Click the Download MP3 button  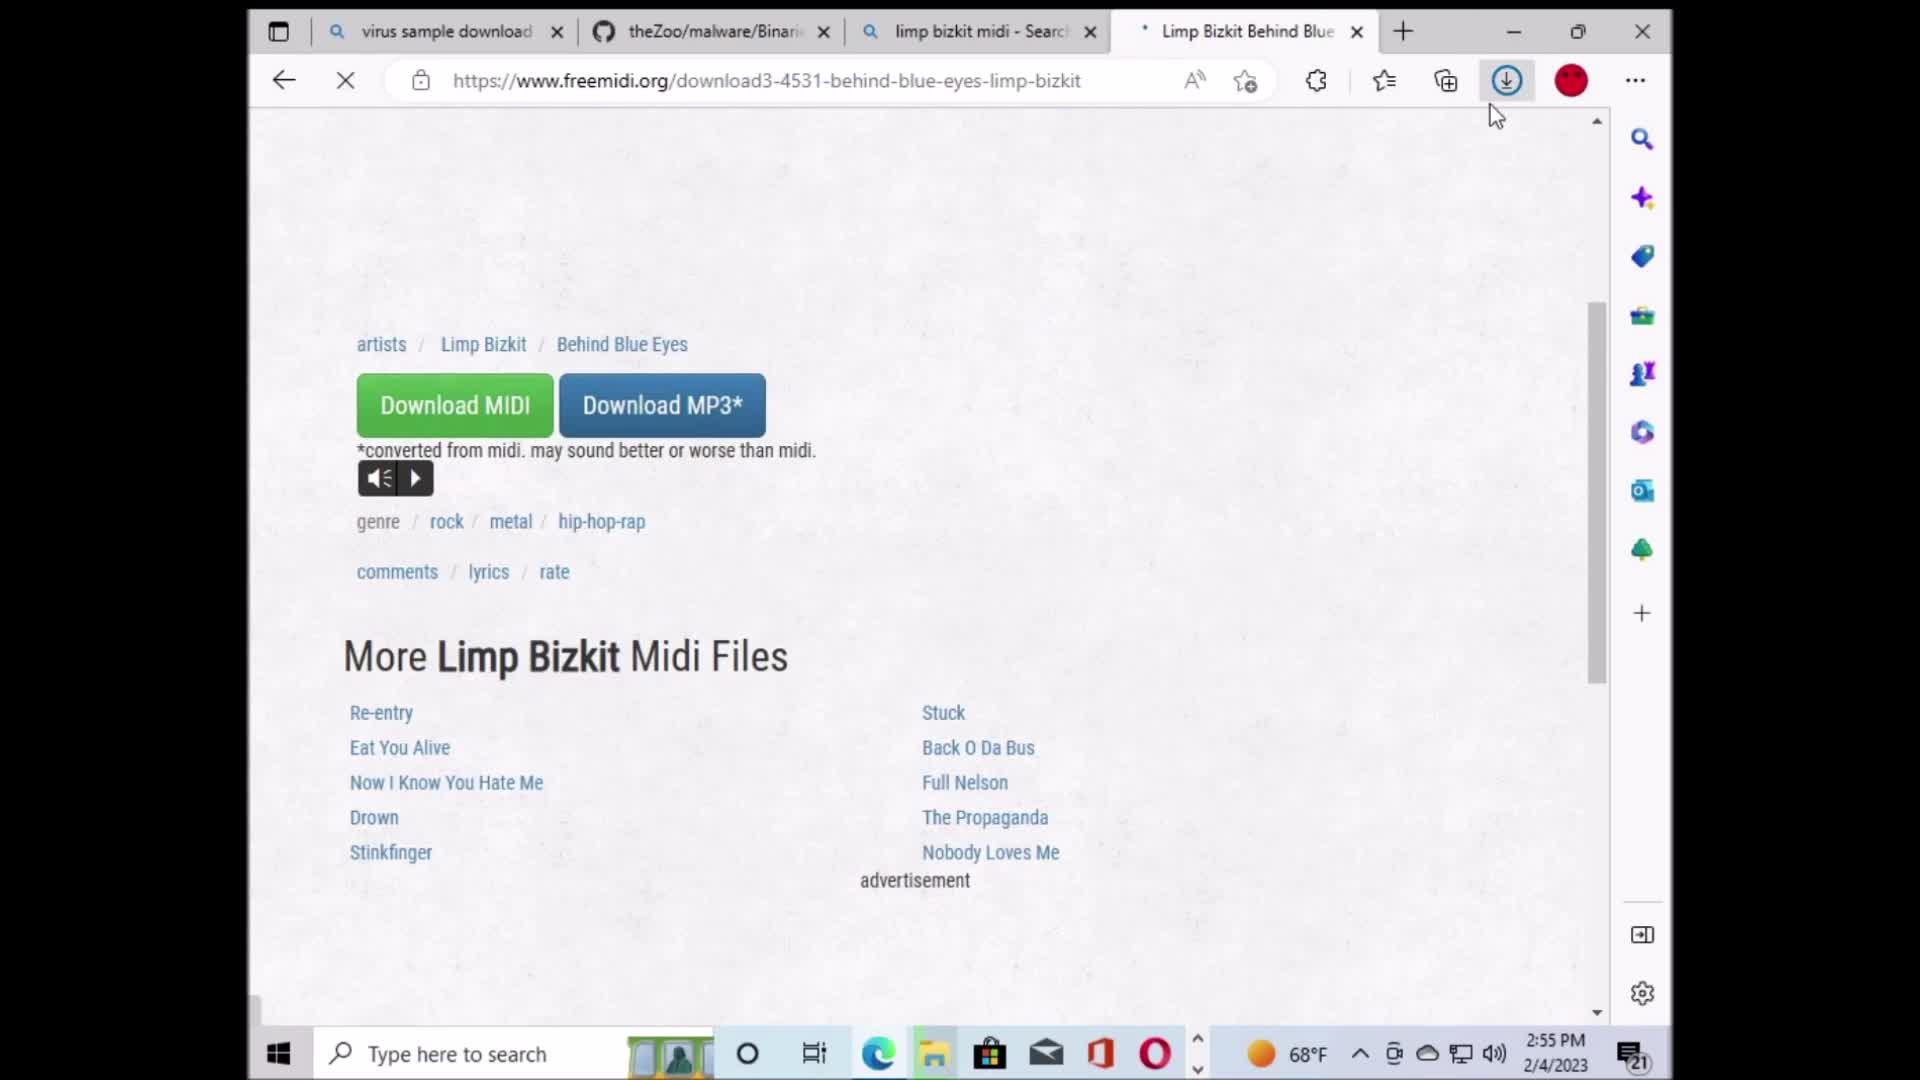pyautogui.click(x=662, y=405)
